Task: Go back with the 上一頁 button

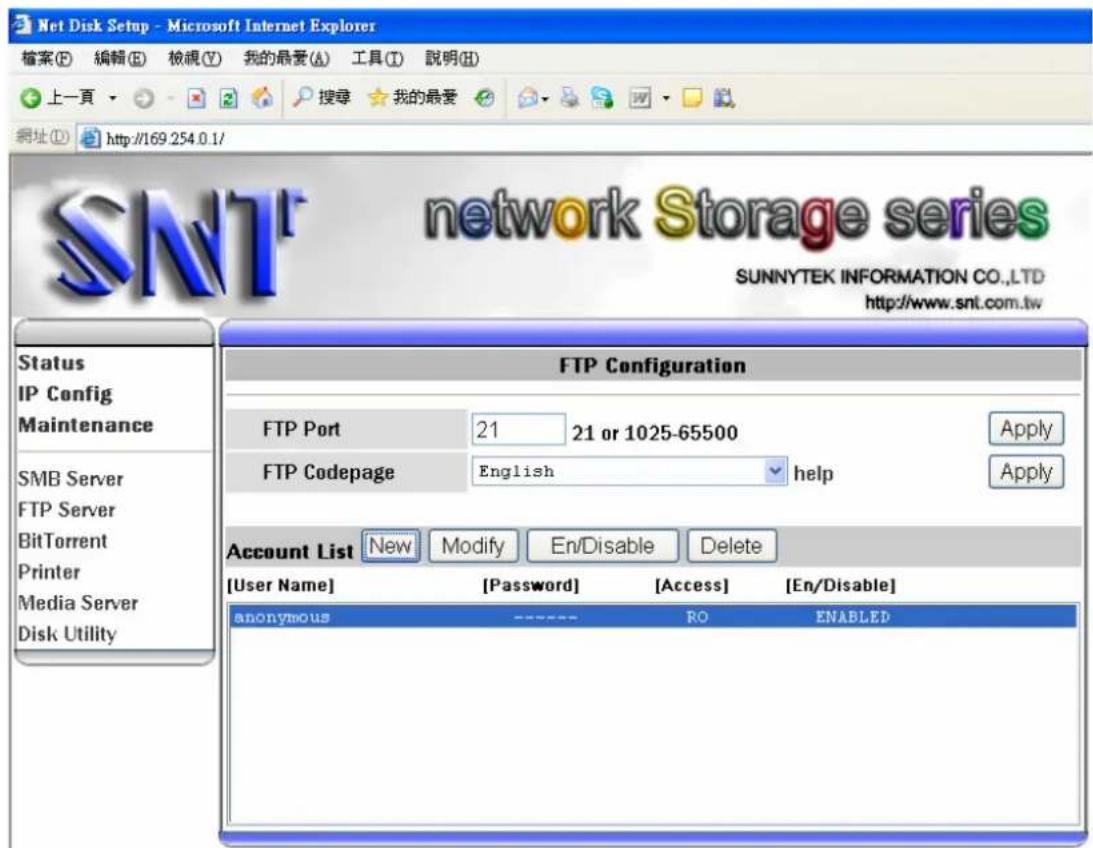Action: coord(57,98)
